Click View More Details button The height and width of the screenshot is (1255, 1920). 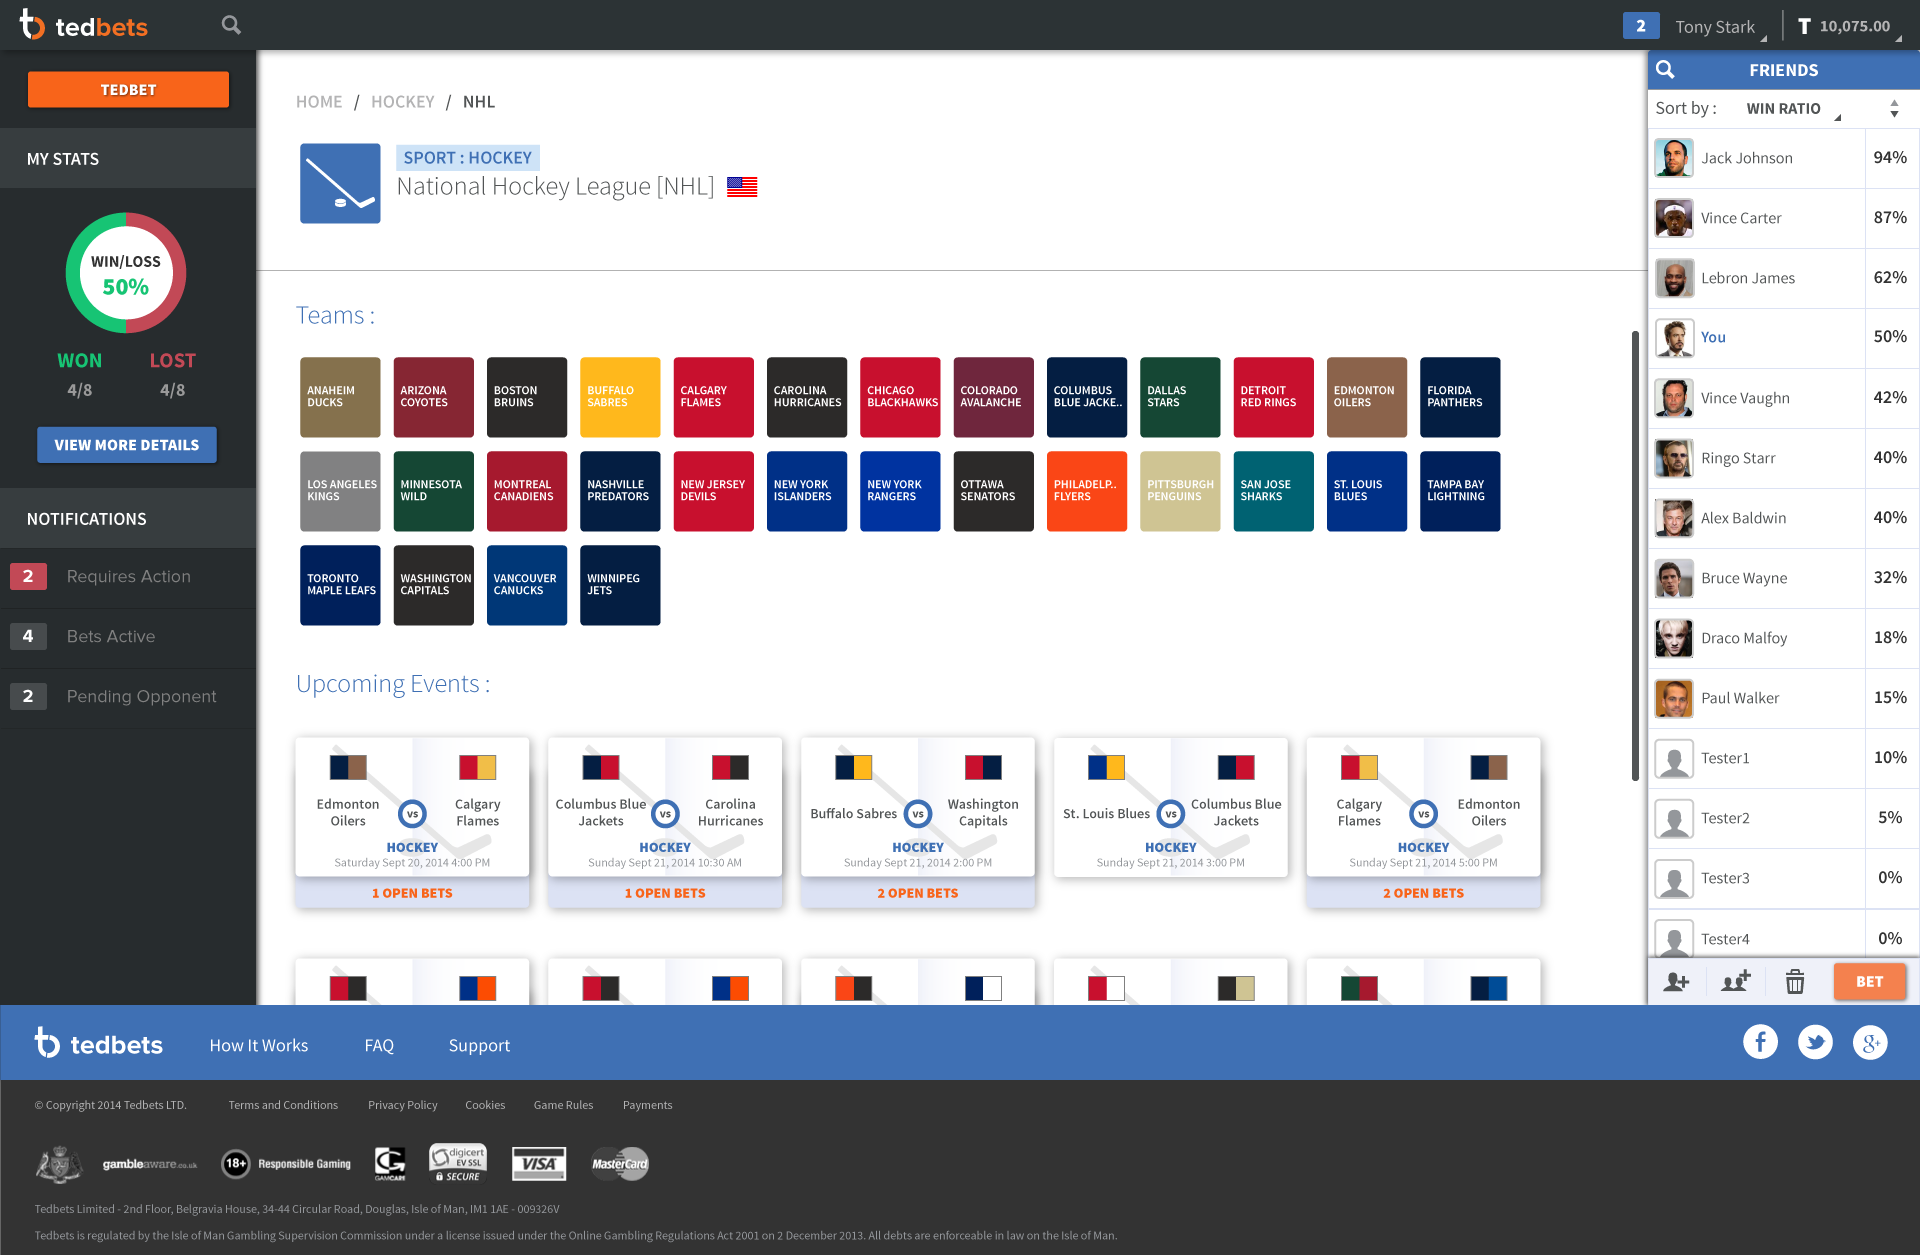pyautogui.click(x=127, y=445)
